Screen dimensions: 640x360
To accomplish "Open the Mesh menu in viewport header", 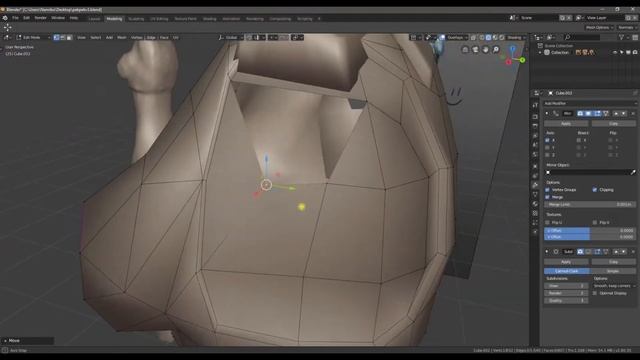I will click(x=122, y=38).
